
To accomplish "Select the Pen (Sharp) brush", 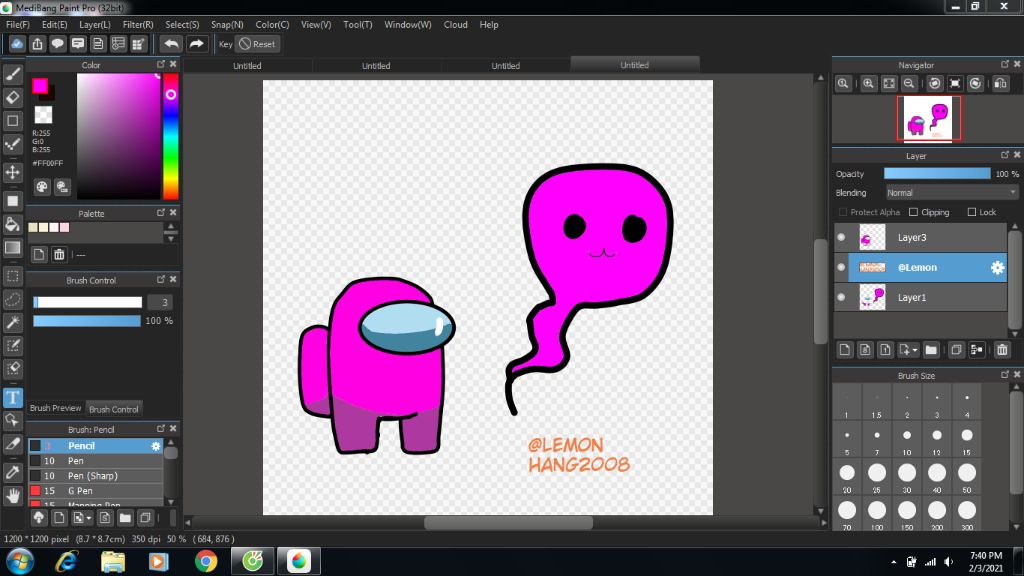I will (x=95, y=476).
